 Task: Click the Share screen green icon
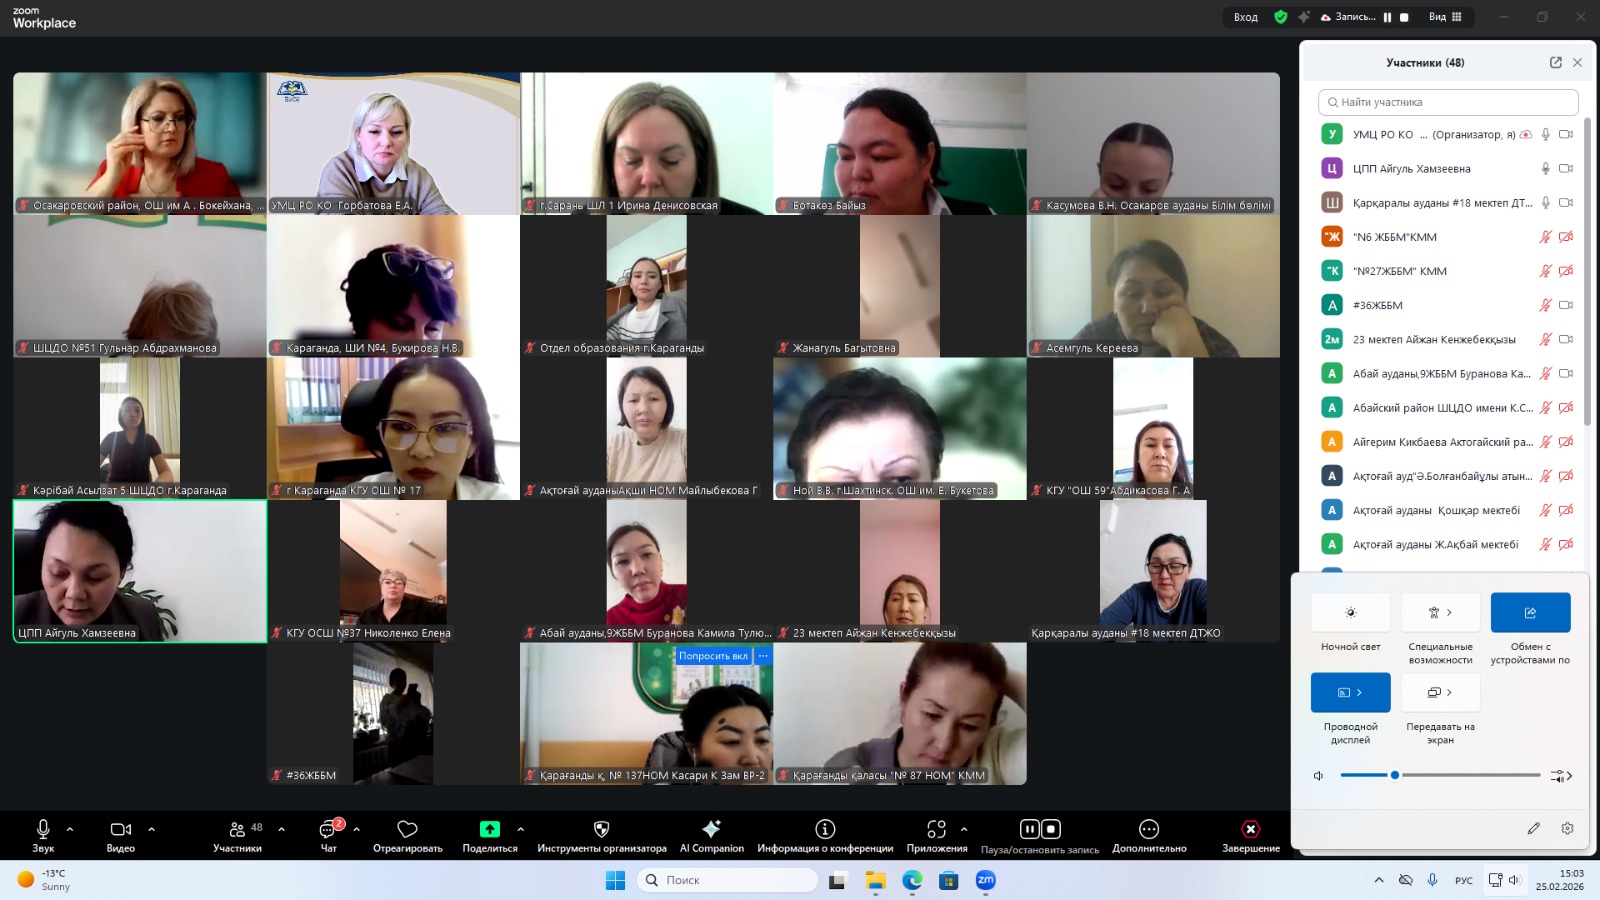pos(489,829)
